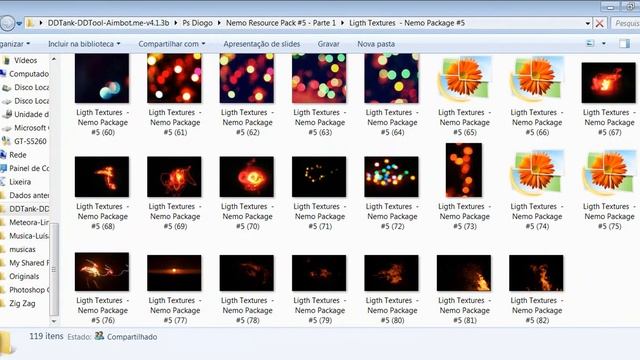Click bokeh thumbnail numbered (64)
Viewport: 640px width, 360px height.
pos(391,78)
